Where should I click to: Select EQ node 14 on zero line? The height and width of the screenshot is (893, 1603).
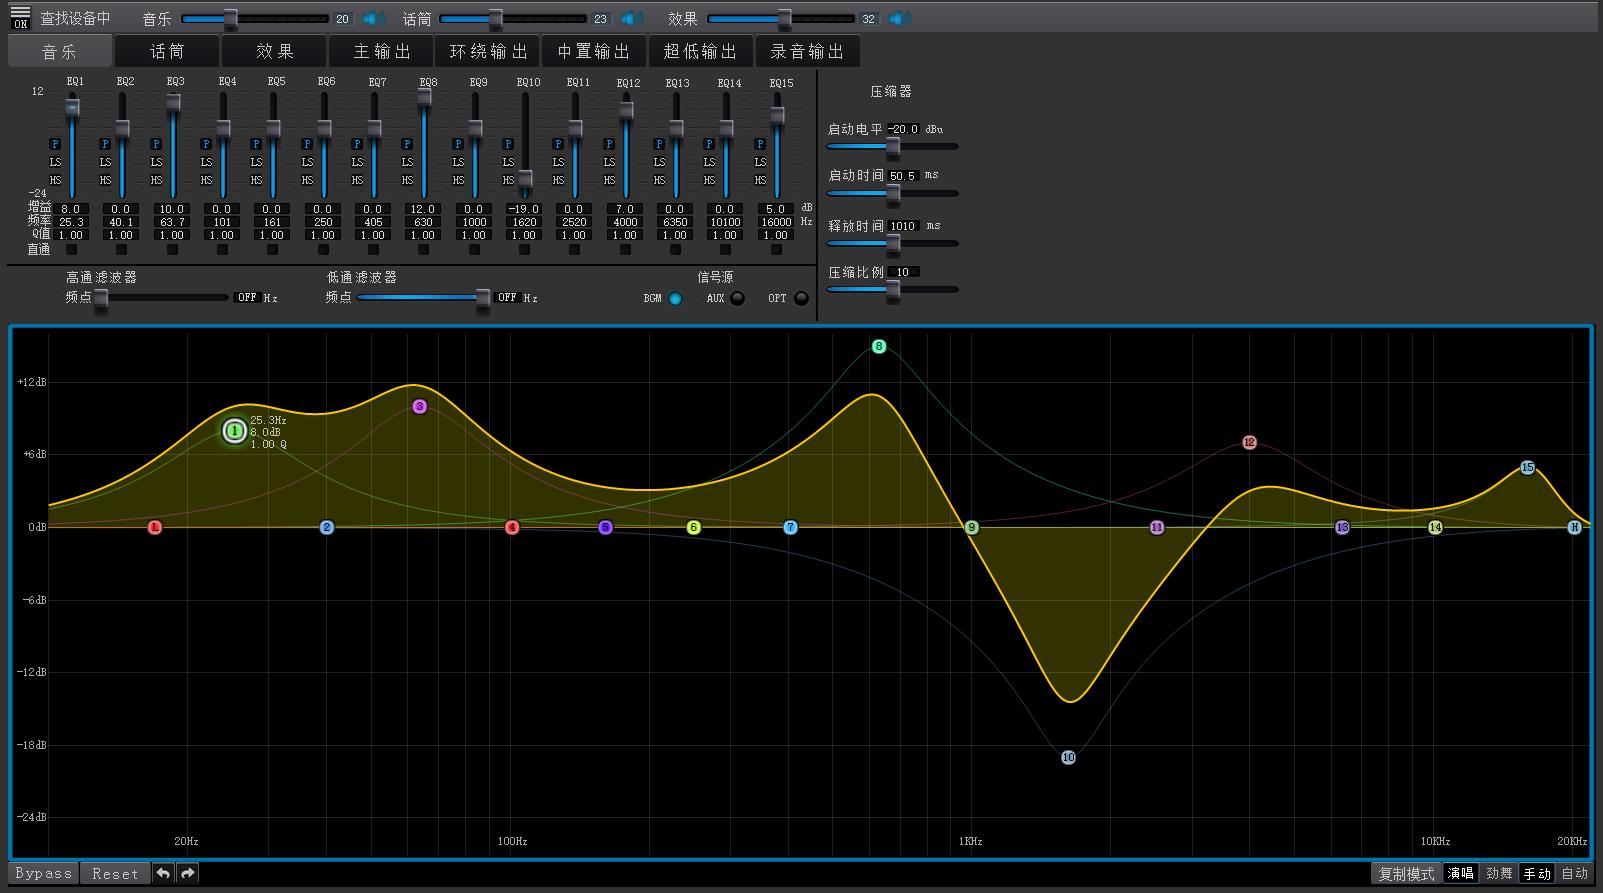(1435, 527)
